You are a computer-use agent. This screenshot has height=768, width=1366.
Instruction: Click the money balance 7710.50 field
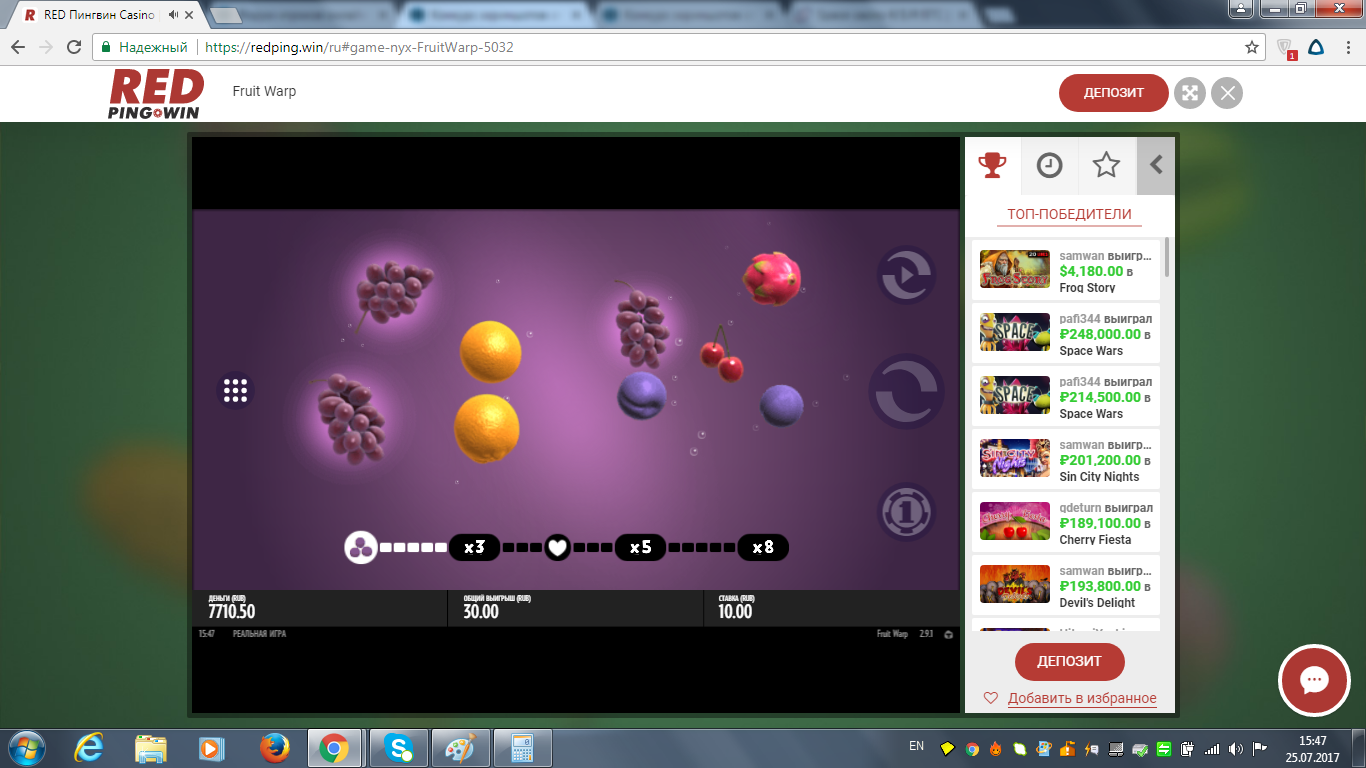[x=320, y=608]
